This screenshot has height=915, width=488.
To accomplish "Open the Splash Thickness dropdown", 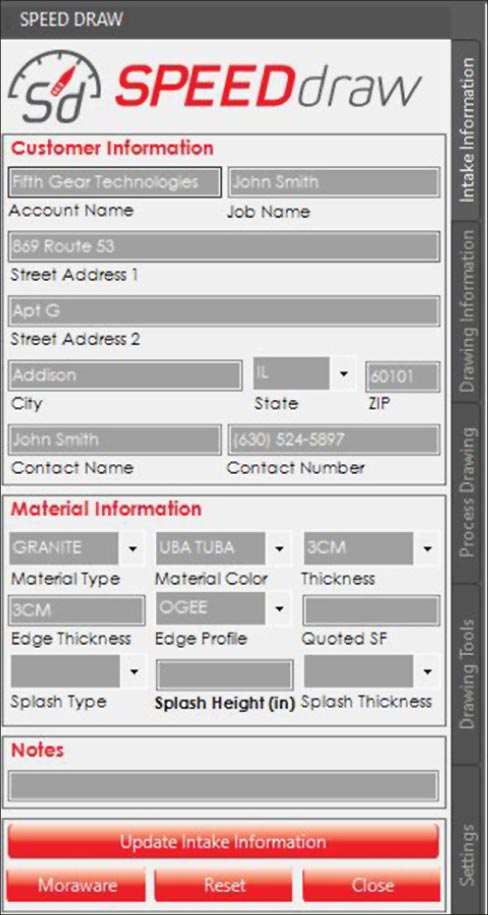I will (427, 671).
